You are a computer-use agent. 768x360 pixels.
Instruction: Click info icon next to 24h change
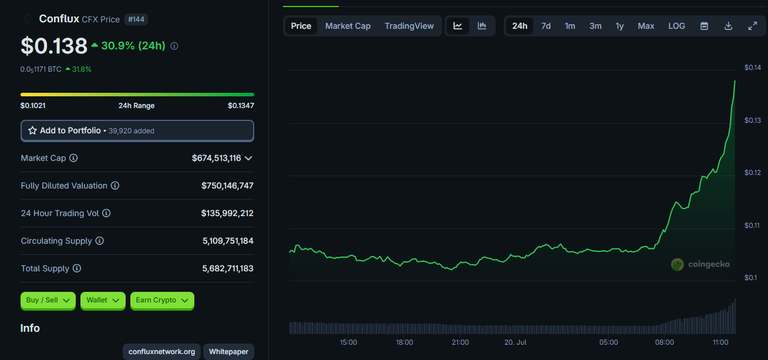point(174,46)
